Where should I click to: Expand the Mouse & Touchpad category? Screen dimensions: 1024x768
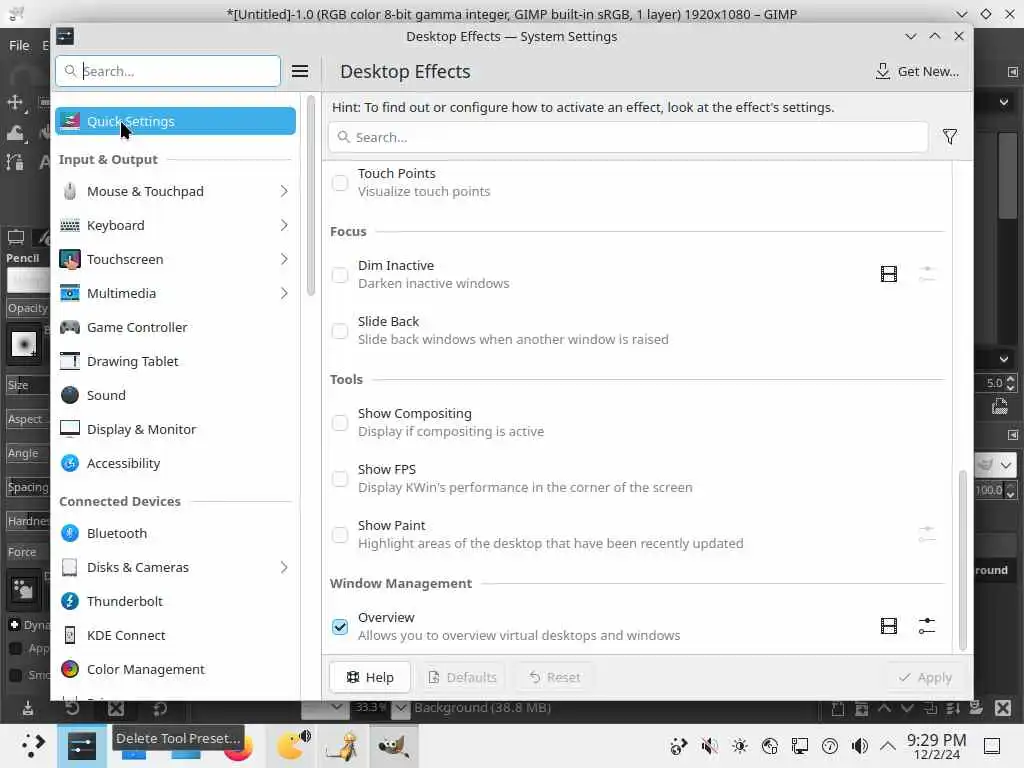284,191
